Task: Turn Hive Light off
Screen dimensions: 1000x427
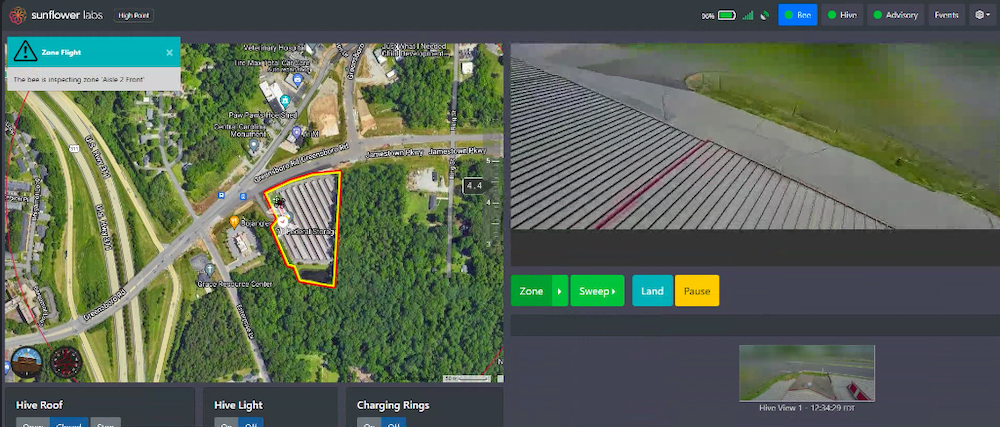Action: (251, 424)
